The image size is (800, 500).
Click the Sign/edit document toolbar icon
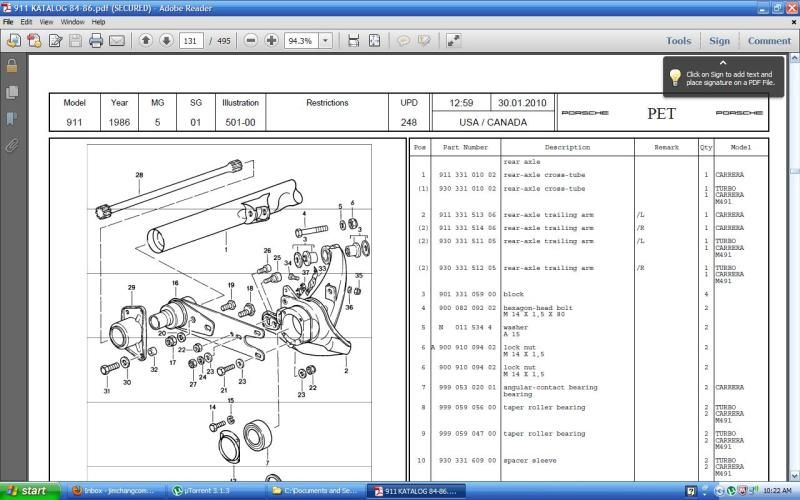tap(55, 40)
